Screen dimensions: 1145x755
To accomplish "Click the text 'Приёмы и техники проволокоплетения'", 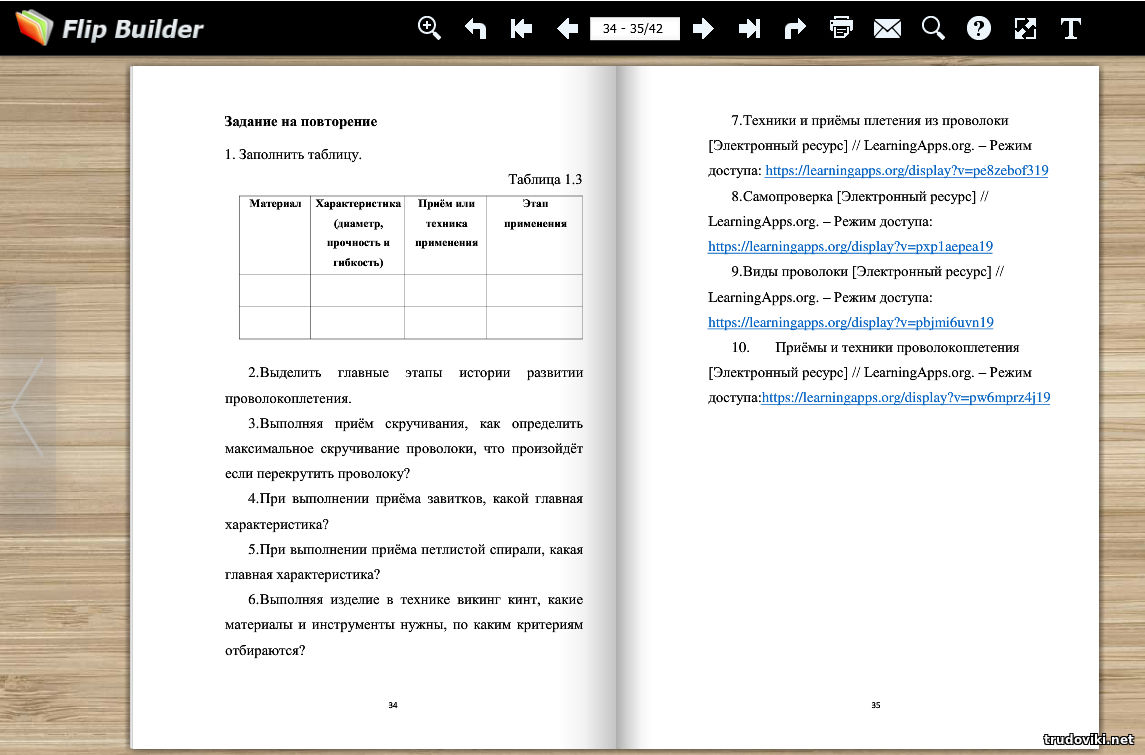I will point(897,348).
